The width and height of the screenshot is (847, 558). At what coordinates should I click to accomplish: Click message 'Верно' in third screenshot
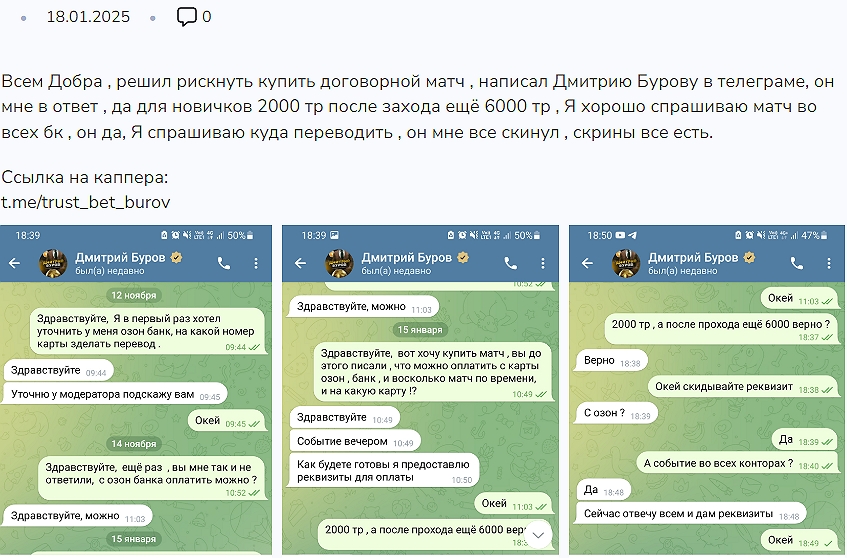click(x=611, y=361)
